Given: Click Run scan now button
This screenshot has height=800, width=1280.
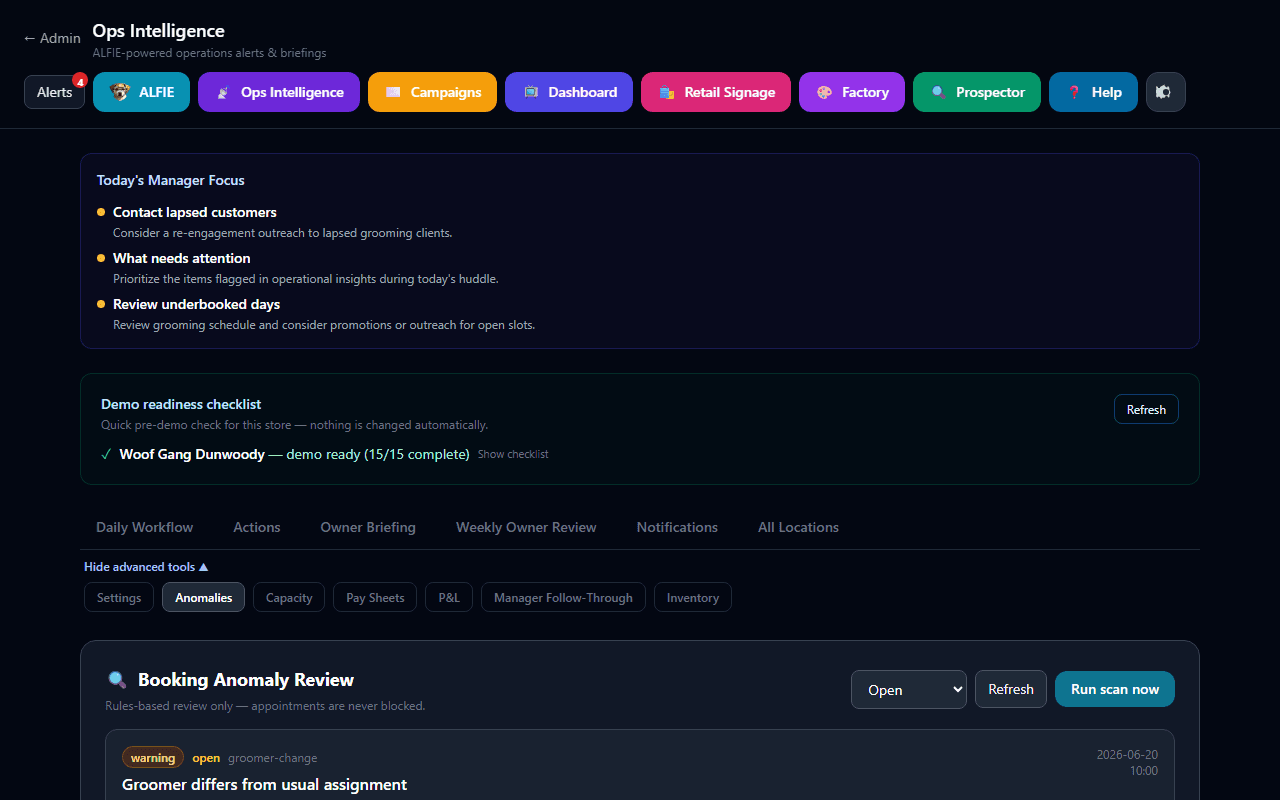Looking at the screenshot, I should [1115, 689].
